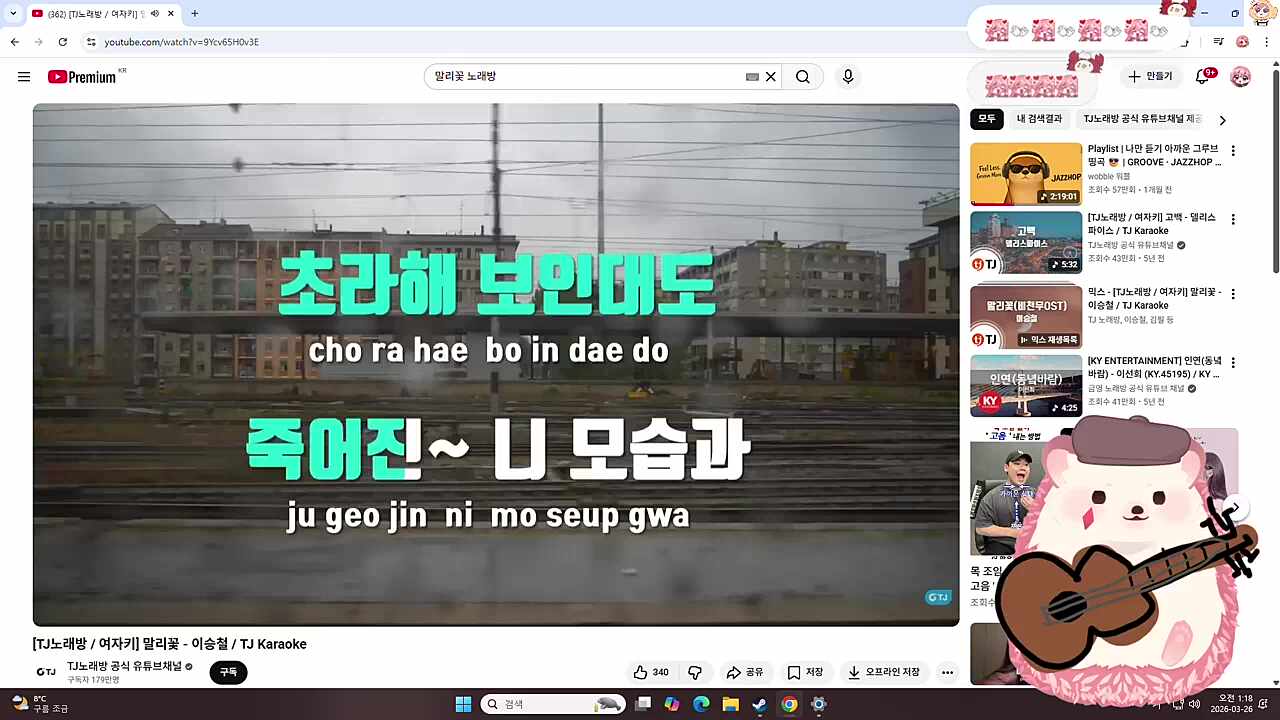The width and height of the screenshot is (1280, 720).
Task: Save video to playlist with 저장
Action: pos(805,672)
